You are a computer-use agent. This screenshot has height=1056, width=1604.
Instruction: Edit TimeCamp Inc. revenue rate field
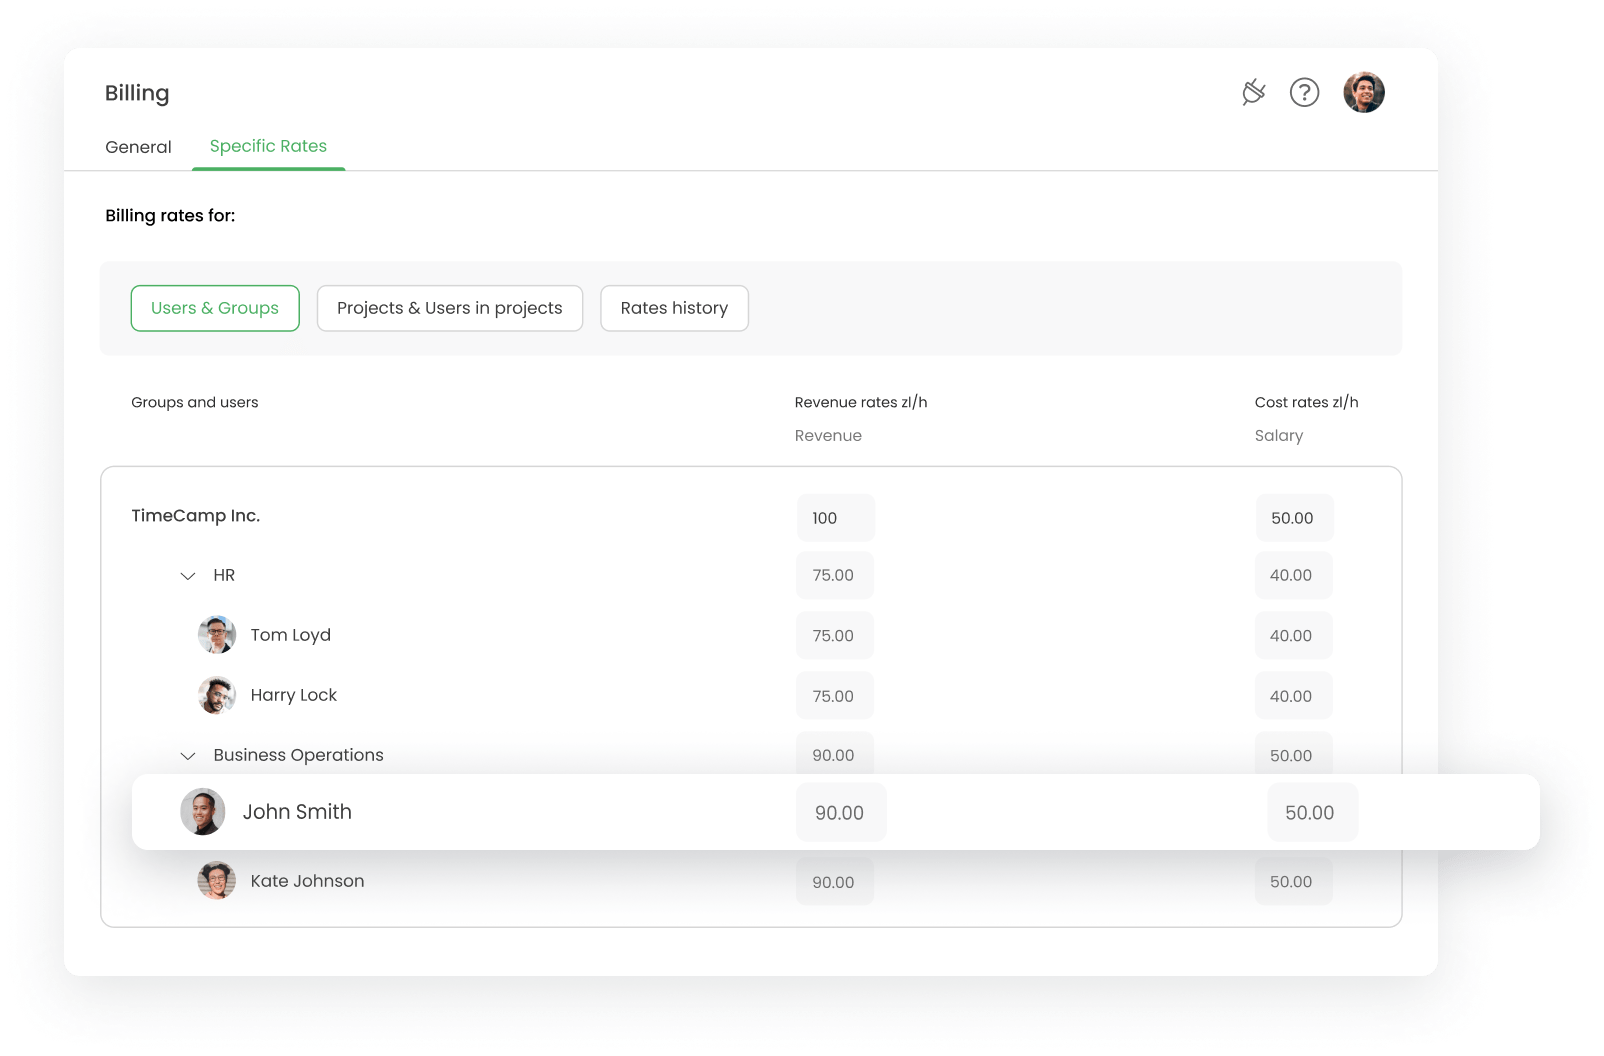pyautogui.click(x=835, y=518)
